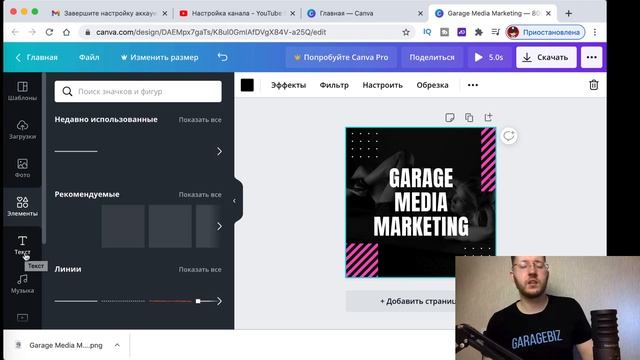Go to the Chrome home page
The image size is (640, 360).
tap(66, 32)
